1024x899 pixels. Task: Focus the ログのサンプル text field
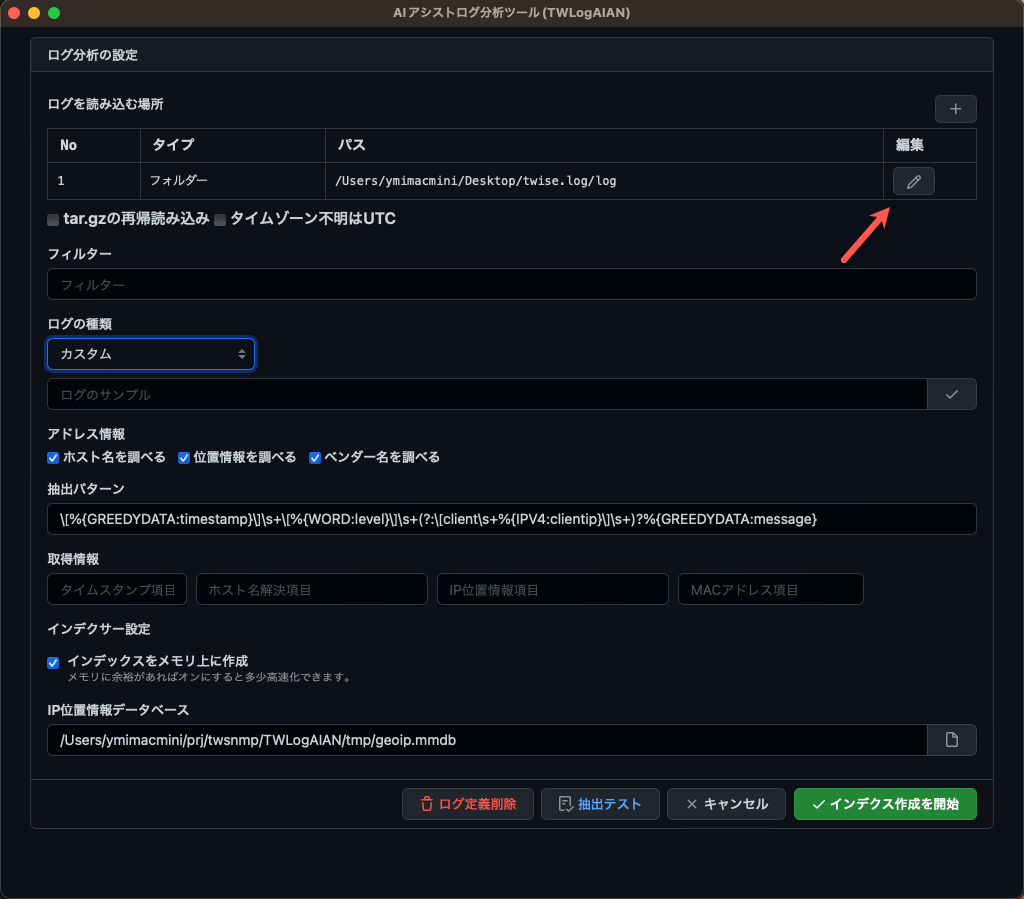(487, 394)
